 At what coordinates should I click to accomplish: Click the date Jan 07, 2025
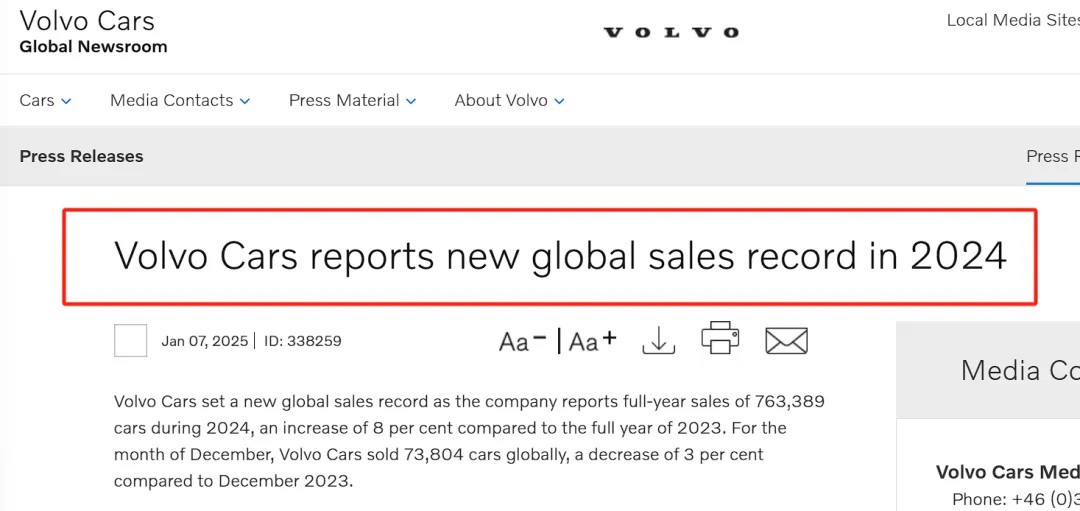(205, 341)
